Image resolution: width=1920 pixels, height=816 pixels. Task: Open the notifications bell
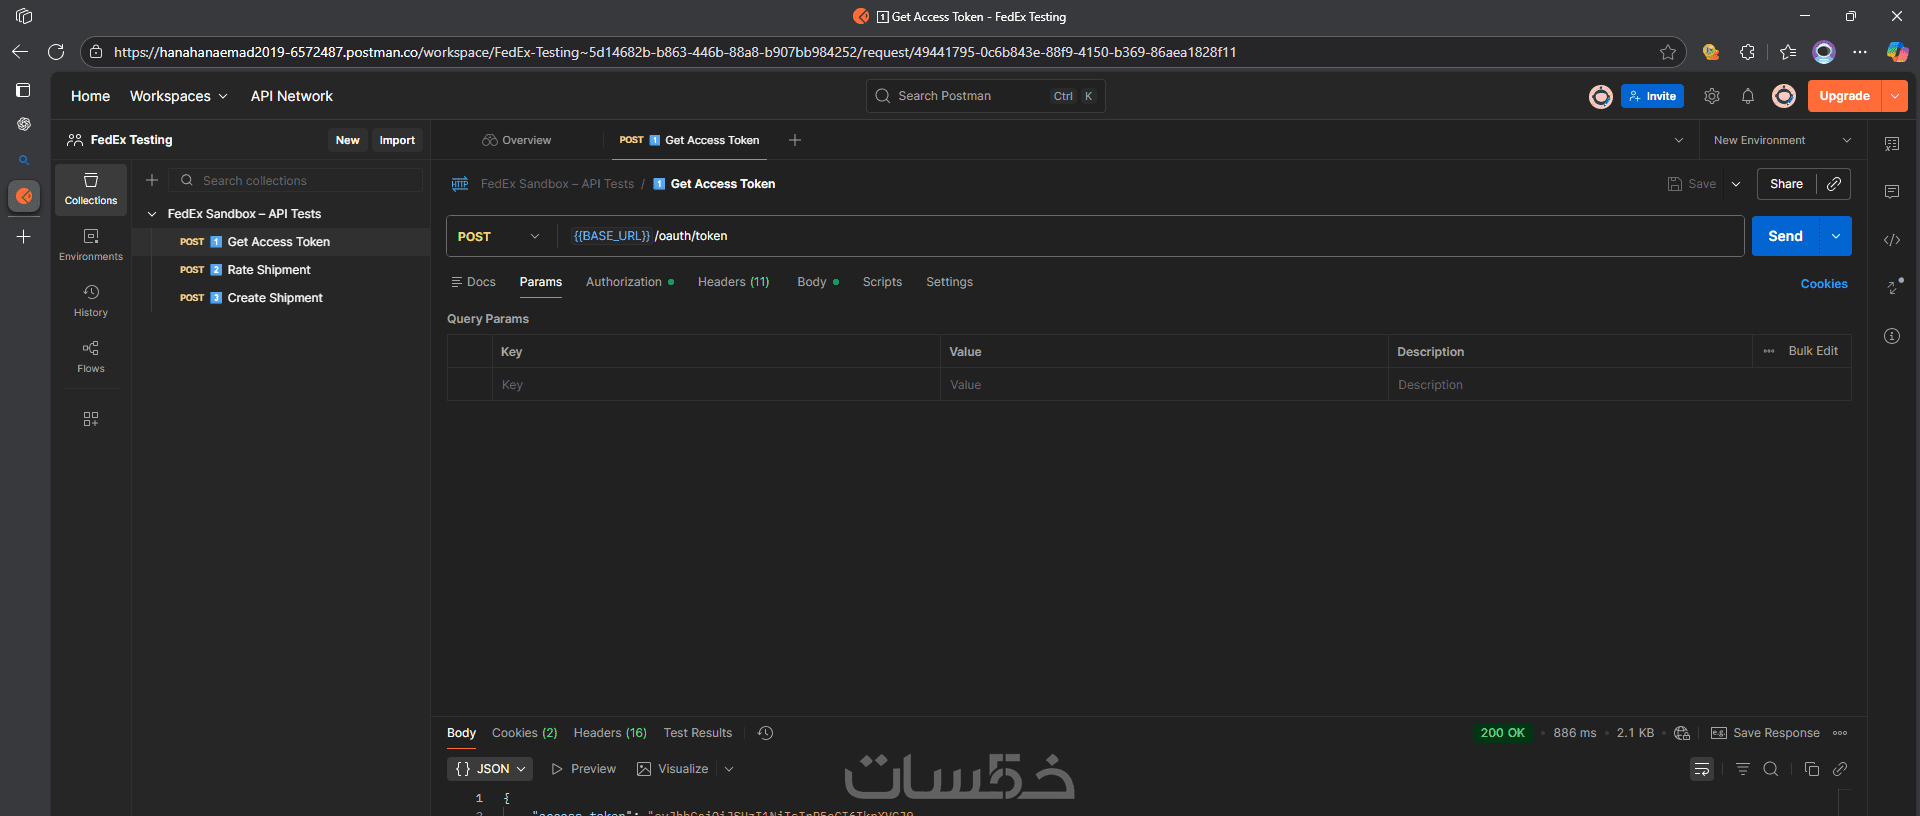pyautogui.click(x=1748, y=96)
